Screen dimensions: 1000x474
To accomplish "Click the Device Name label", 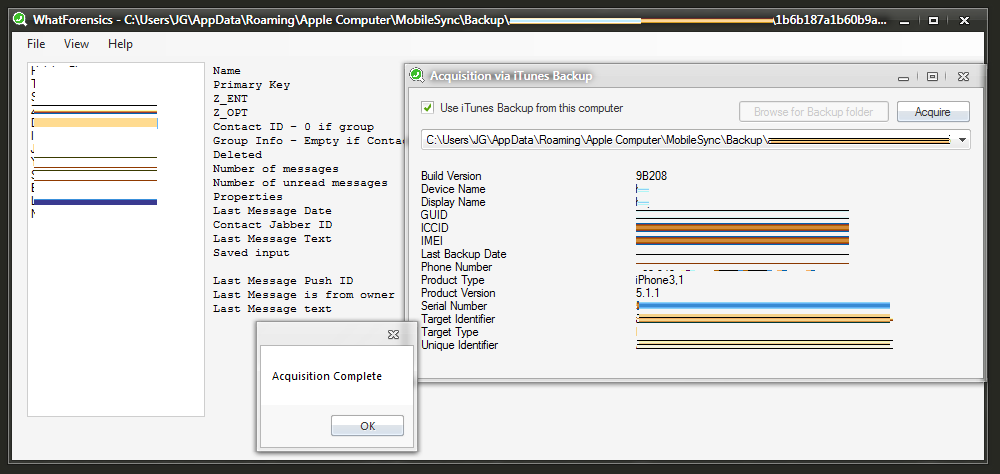I will [x=453, y=189].
